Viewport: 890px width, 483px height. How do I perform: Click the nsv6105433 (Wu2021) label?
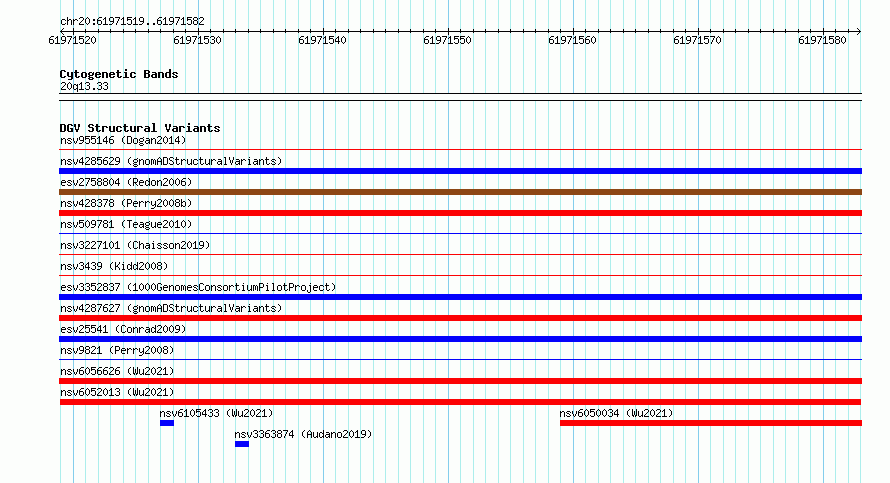pyautogui.click(x=216, y=413)
